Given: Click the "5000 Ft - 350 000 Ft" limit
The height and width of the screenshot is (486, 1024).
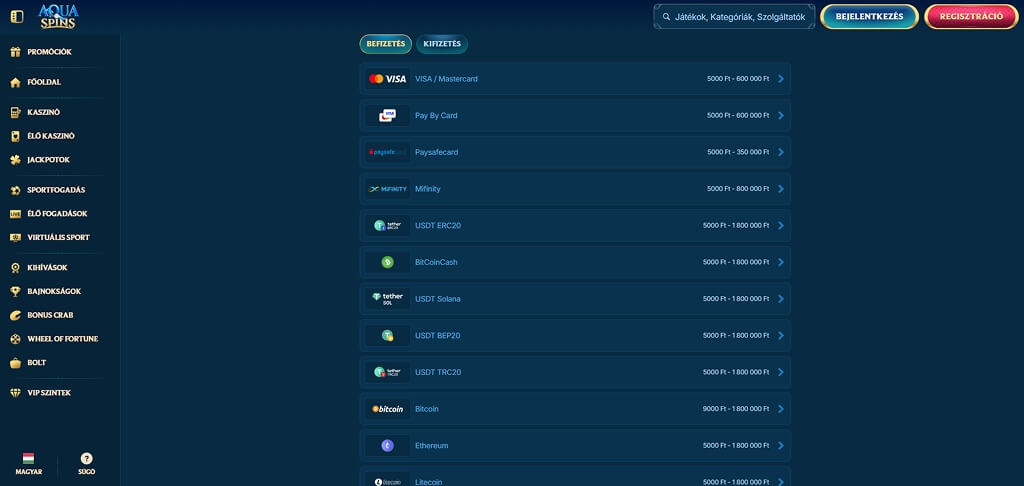Looking at the screenshot, I should pos(738,152).
